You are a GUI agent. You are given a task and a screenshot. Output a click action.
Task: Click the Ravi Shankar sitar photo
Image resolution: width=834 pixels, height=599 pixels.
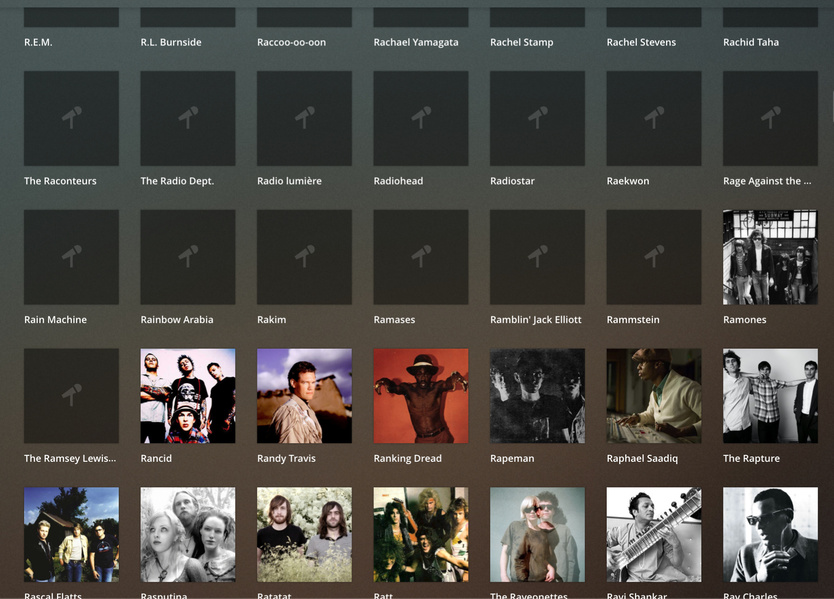(x=654, y=535)
